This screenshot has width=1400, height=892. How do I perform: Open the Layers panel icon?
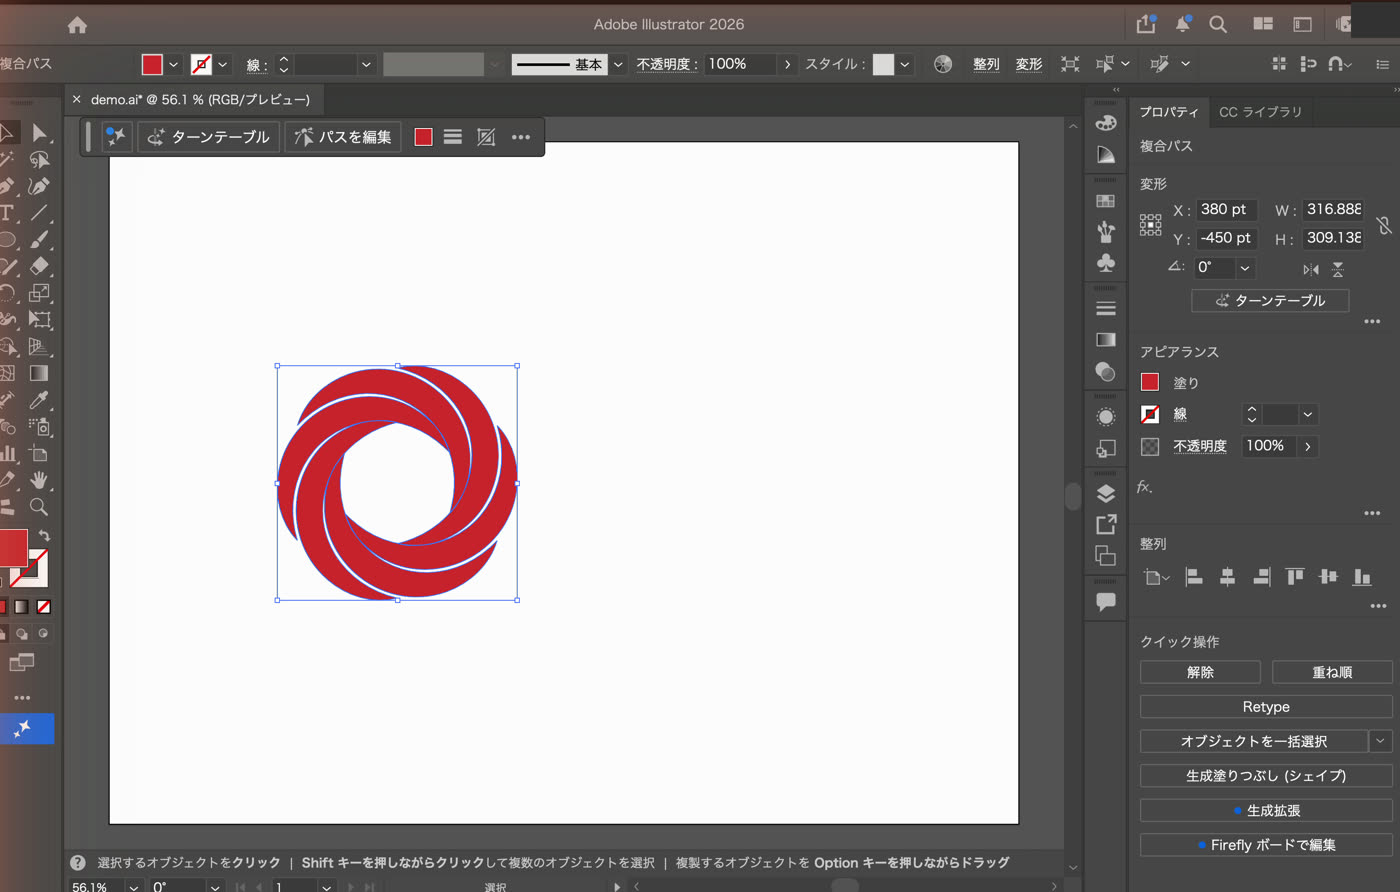(x=1105, y=494)
